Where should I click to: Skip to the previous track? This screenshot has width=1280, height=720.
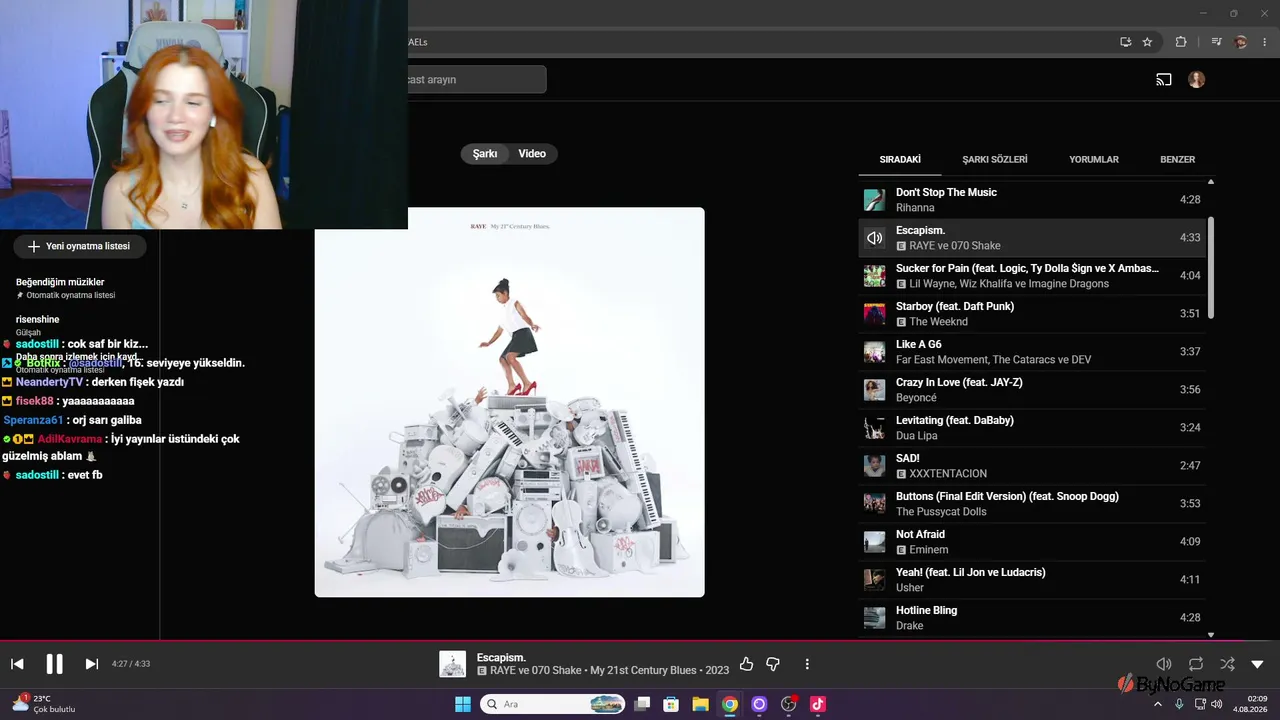point(17,664)
